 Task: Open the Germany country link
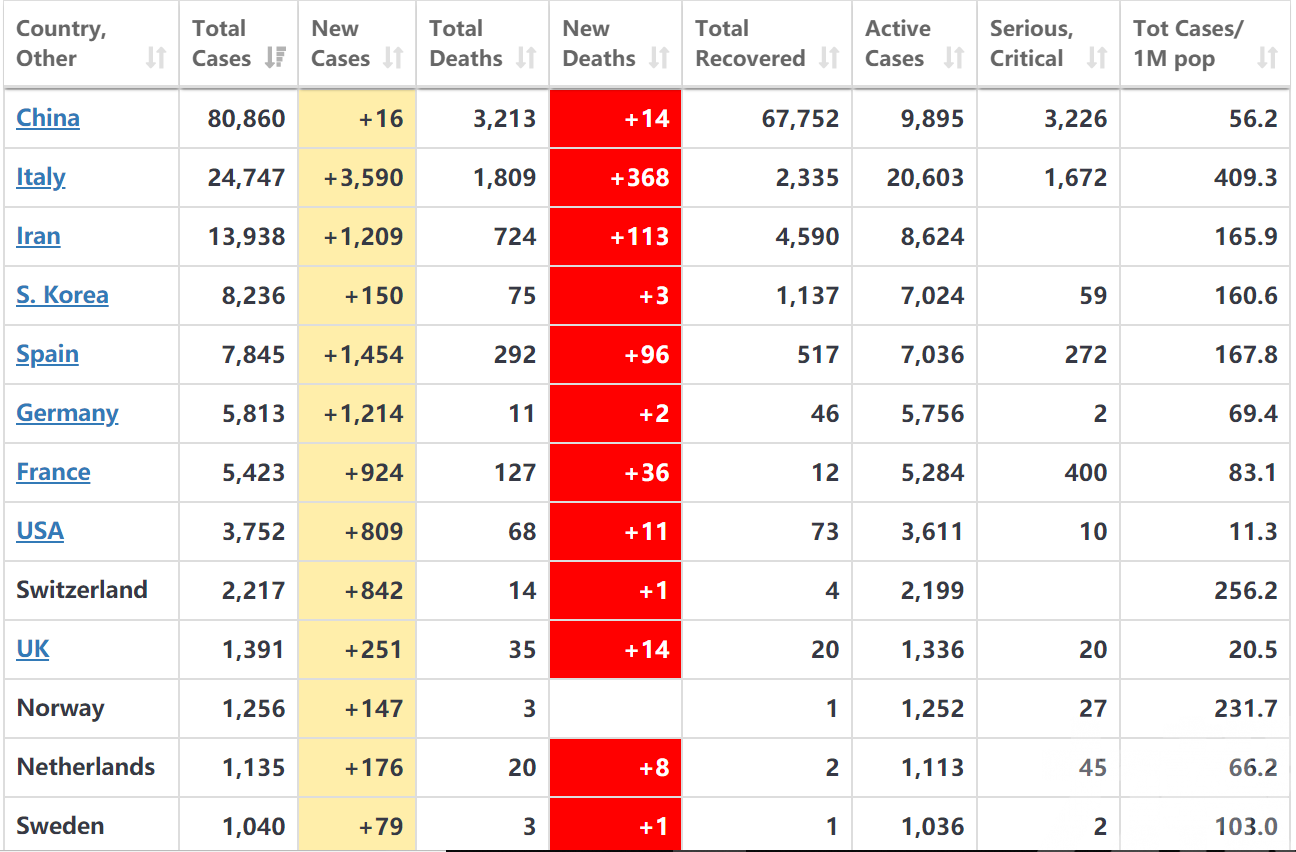click(x=67, y=413)
